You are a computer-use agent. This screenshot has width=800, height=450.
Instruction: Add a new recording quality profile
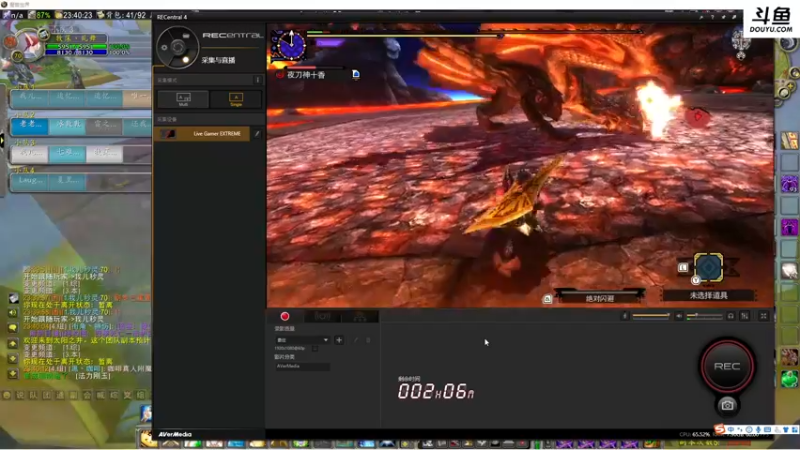point(339,340)
